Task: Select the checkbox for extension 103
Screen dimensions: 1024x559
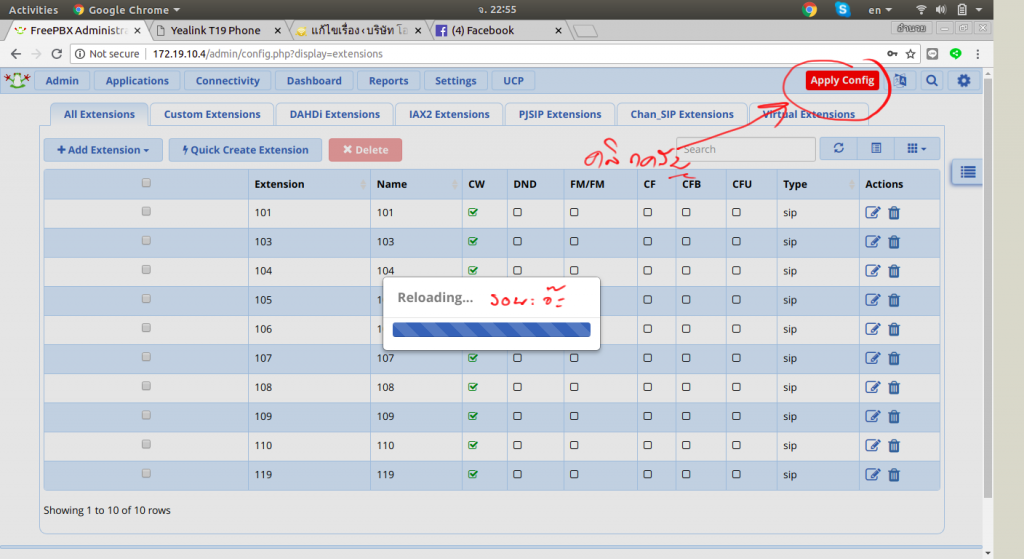Action: point(146,240)
